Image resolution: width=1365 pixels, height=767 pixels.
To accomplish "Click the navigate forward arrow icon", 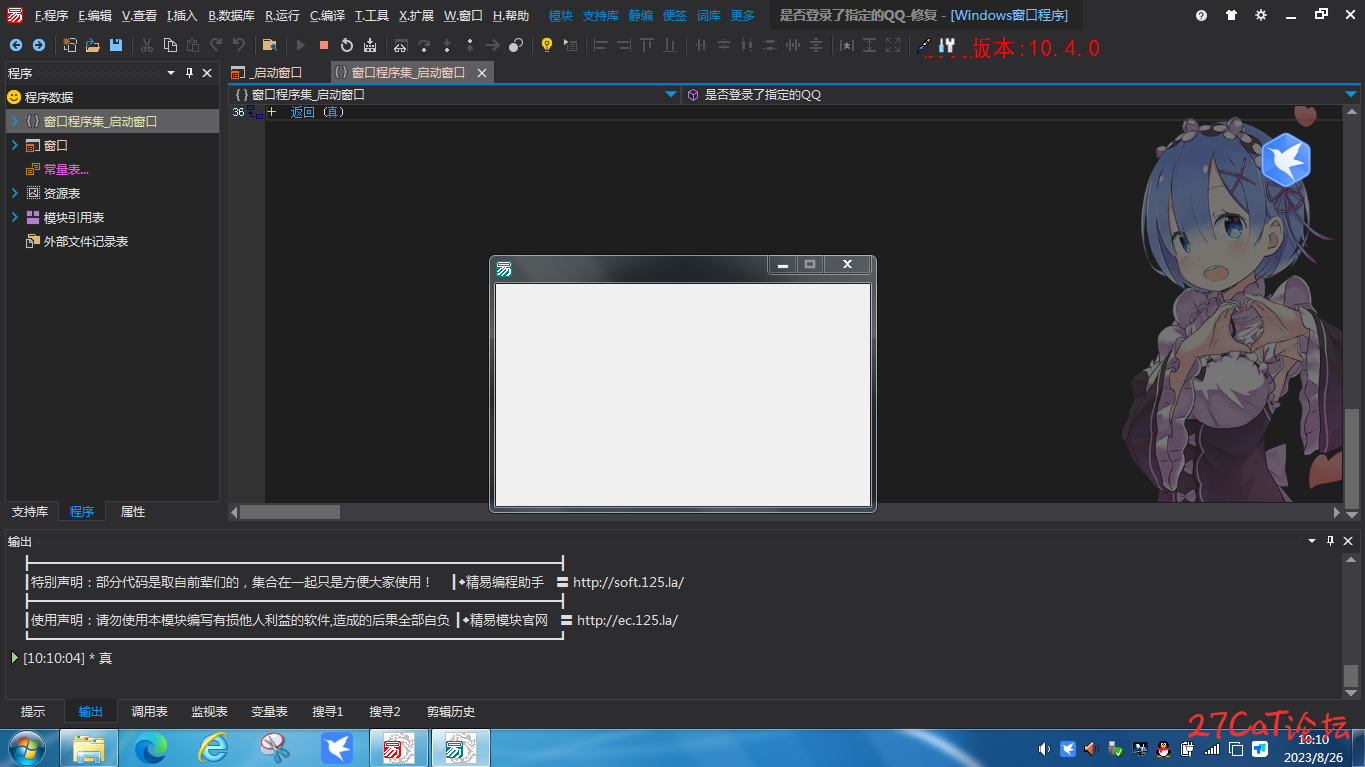I will click(x=39, y=45).
